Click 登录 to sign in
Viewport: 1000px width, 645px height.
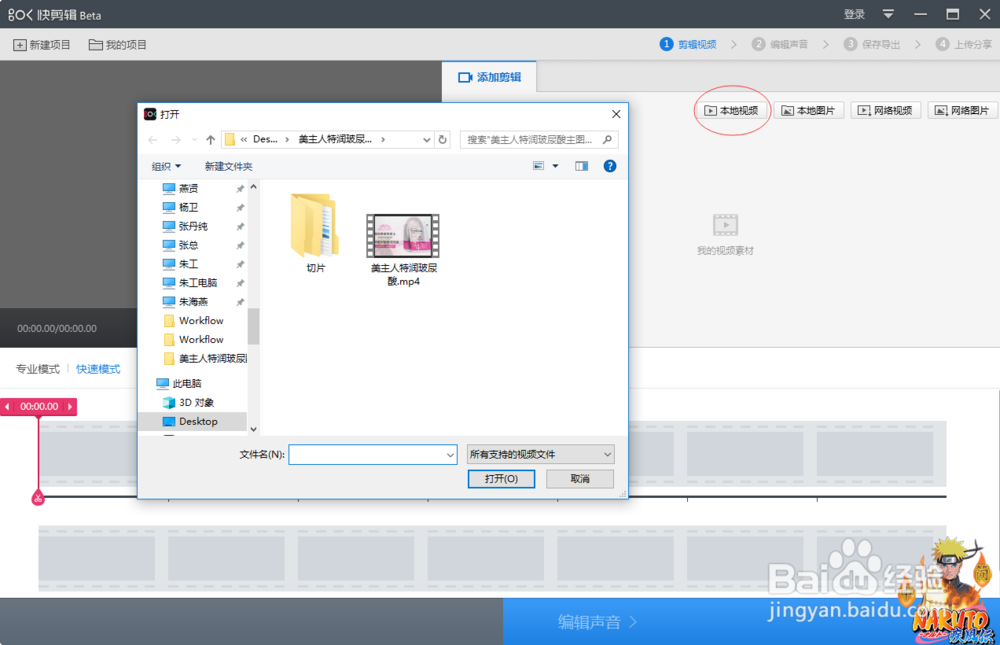[x=854, y=14]
